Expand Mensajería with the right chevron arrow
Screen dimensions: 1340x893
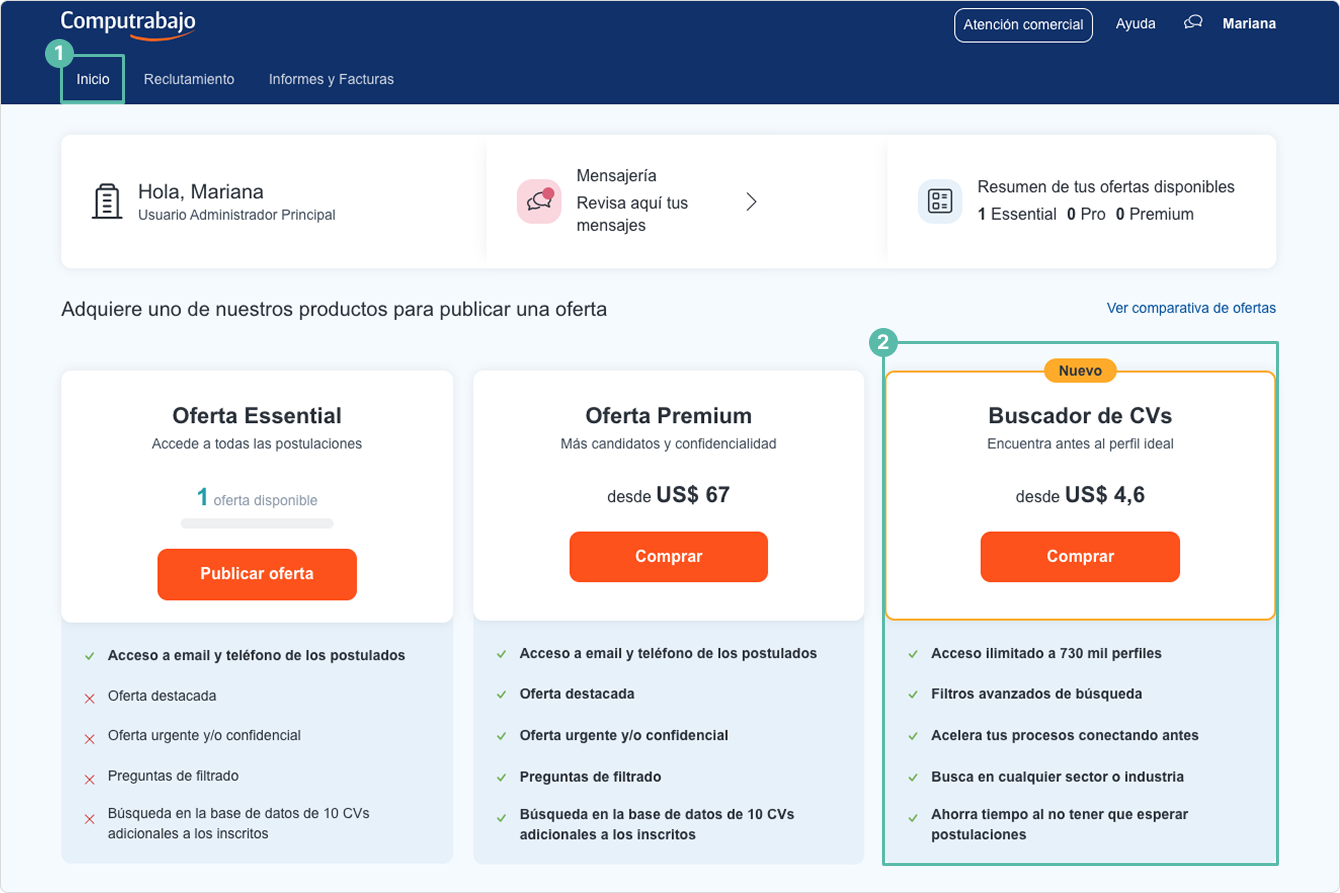pyautogui.click(x=752, y=202)
